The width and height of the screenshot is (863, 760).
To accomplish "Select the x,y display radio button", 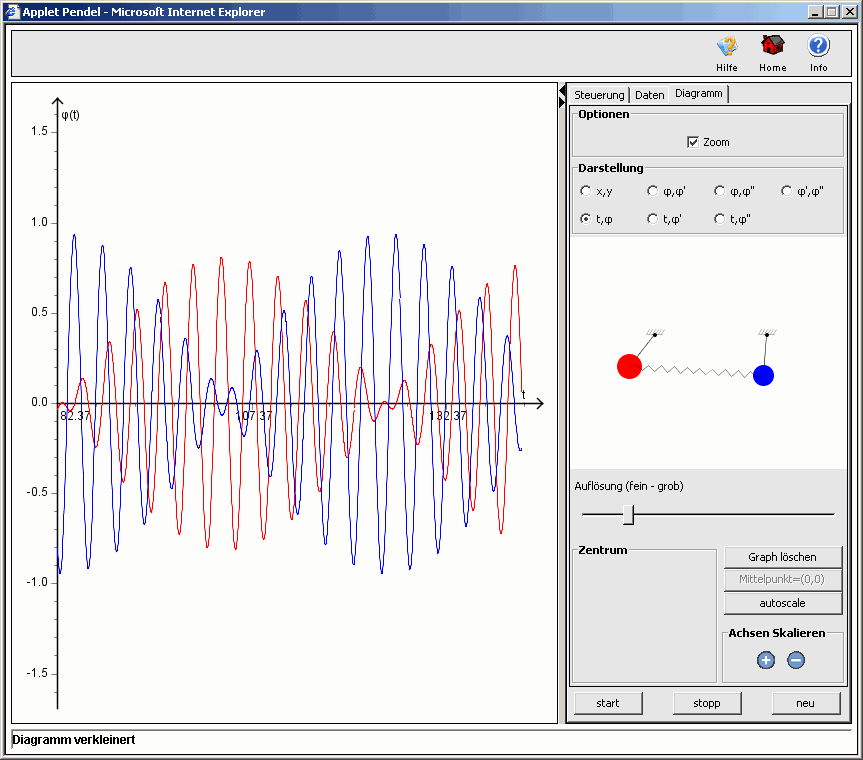I will [x=586, y=191].
